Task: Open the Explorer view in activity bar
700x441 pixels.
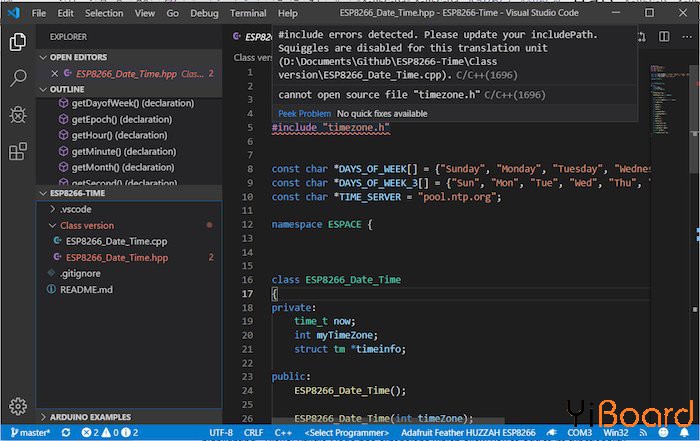Action: pyautogui.click(x=17, y=42)
